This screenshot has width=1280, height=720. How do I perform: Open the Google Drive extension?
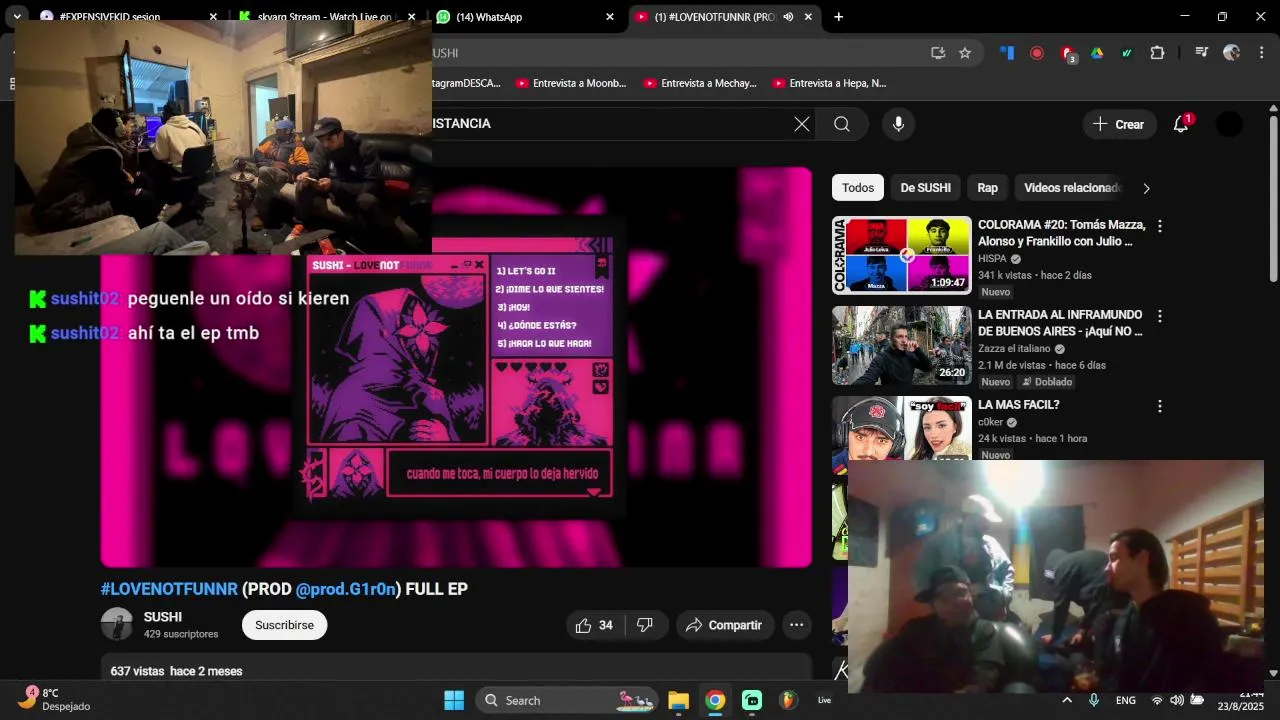click(x=1097, y=53)
